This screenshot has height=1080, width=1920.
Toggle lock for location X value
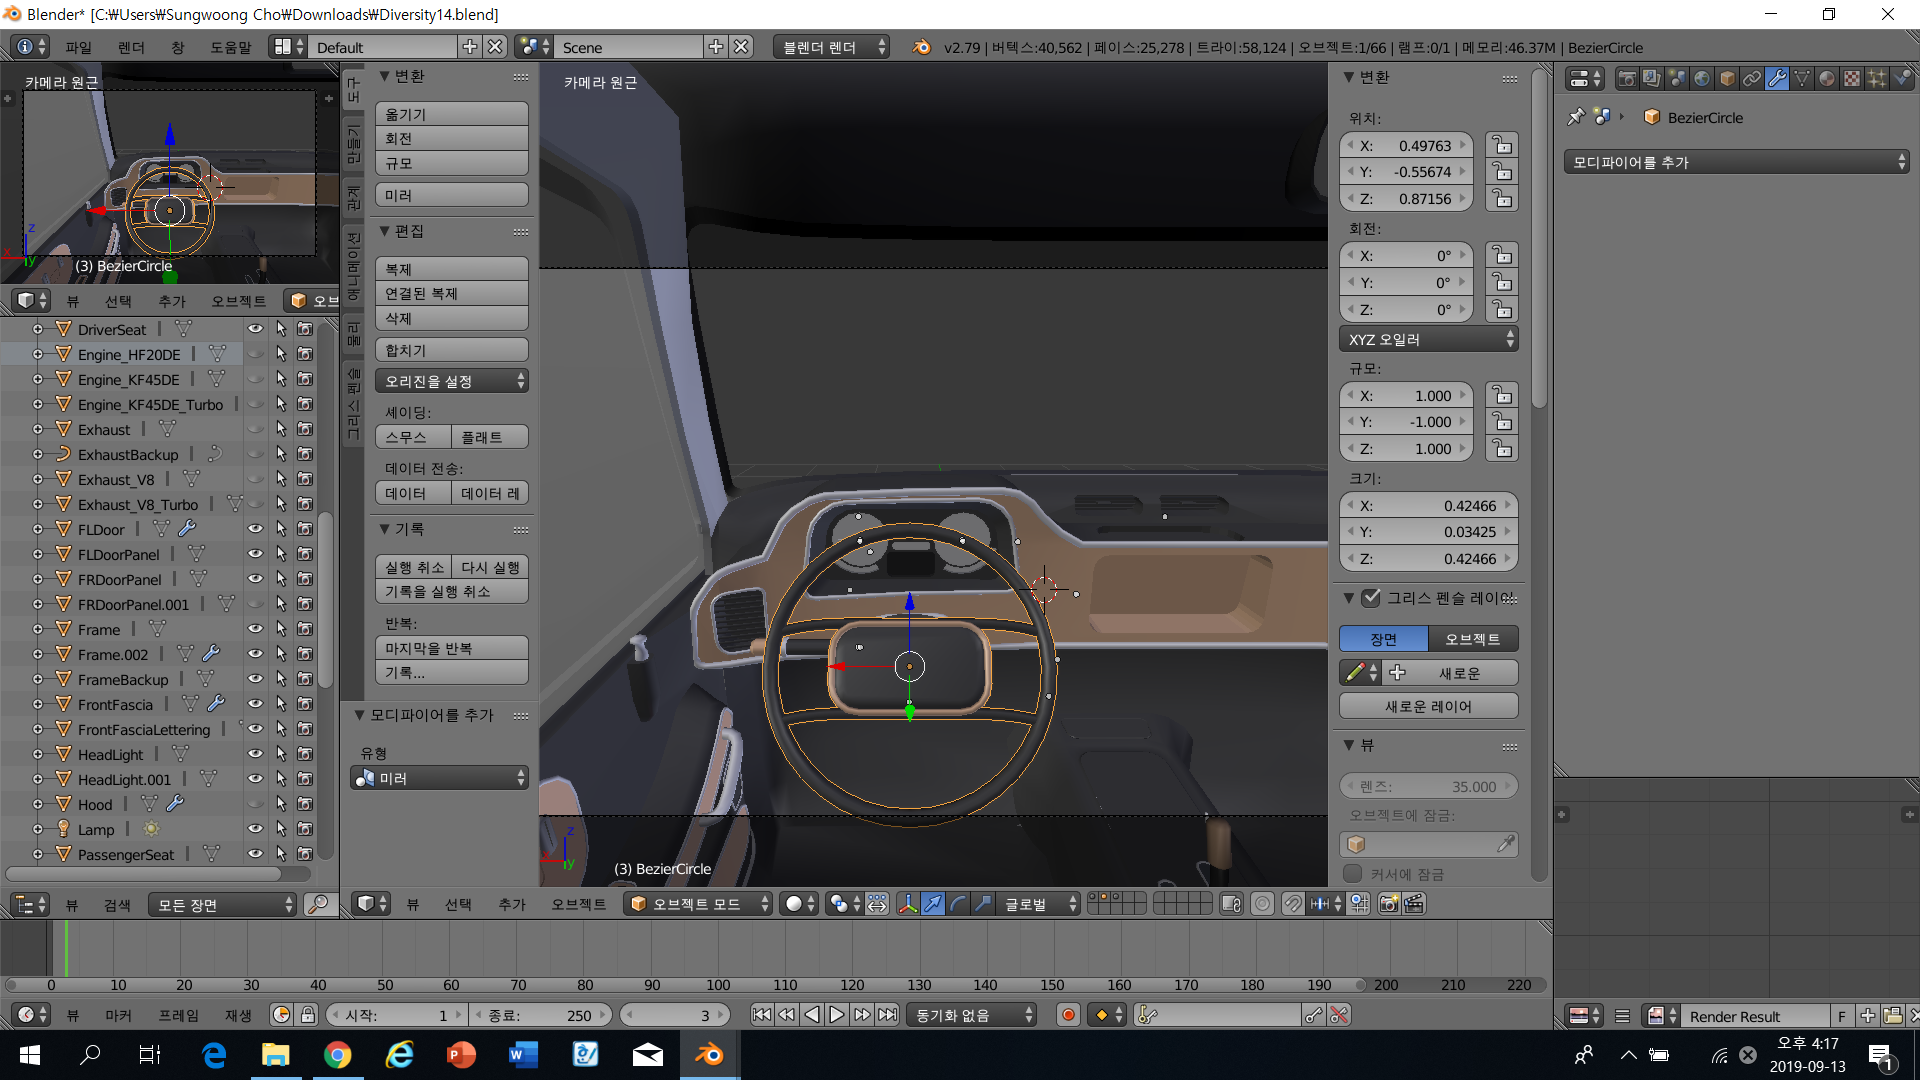pos(1501,146)
